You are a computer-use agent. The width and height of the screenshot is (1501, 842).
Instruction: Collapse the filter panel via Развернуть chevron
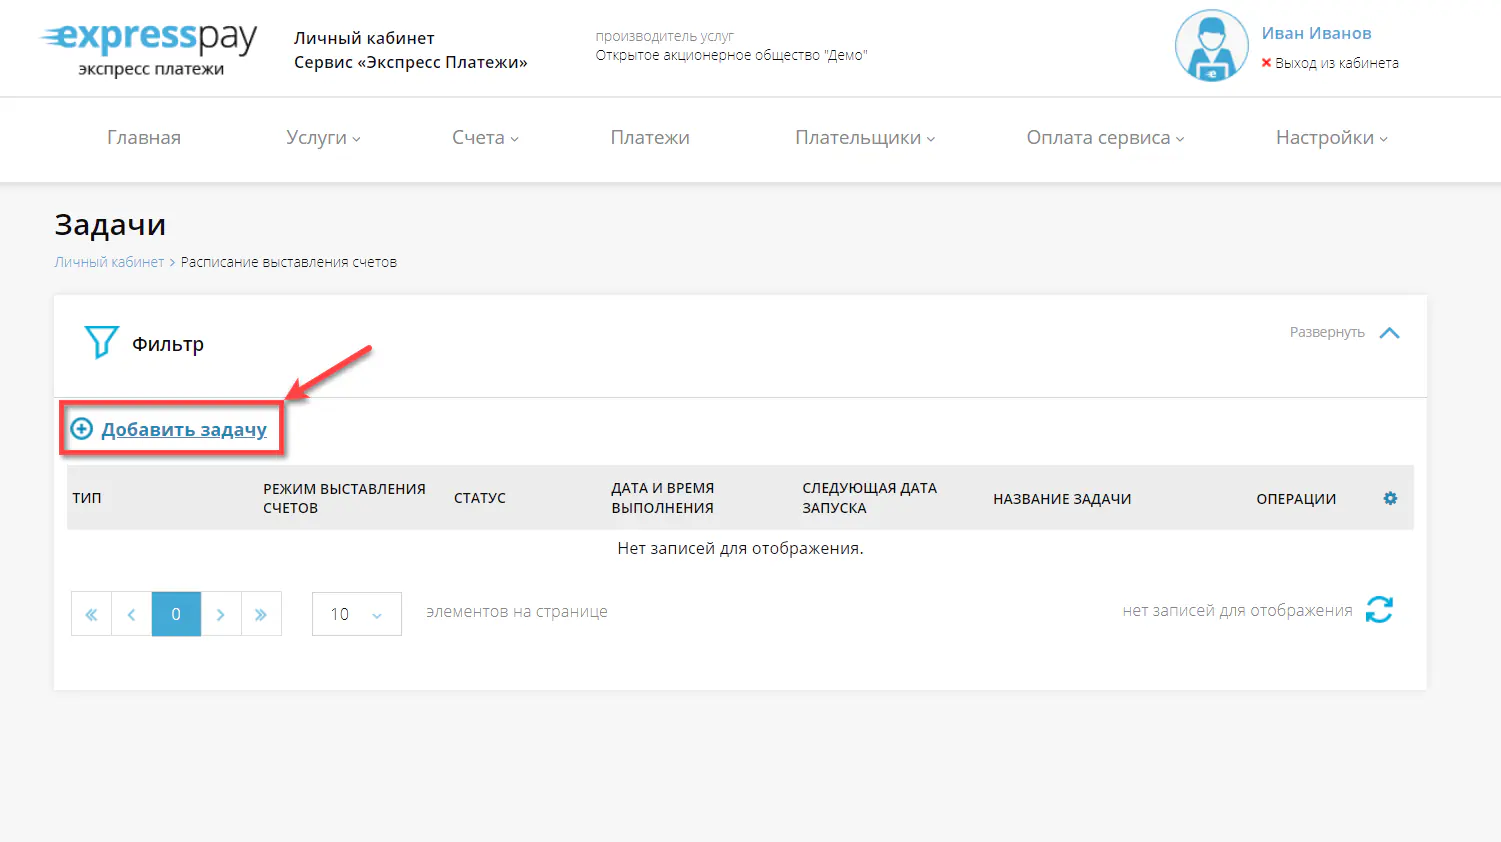pyautogui.click(x=1389, y=332)
